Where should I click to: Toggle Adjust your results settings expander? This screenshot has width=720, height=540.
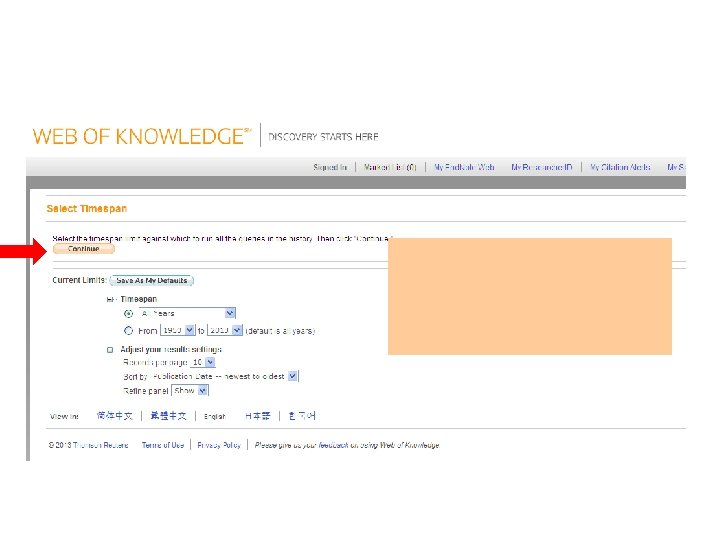(x=110, y=350)
